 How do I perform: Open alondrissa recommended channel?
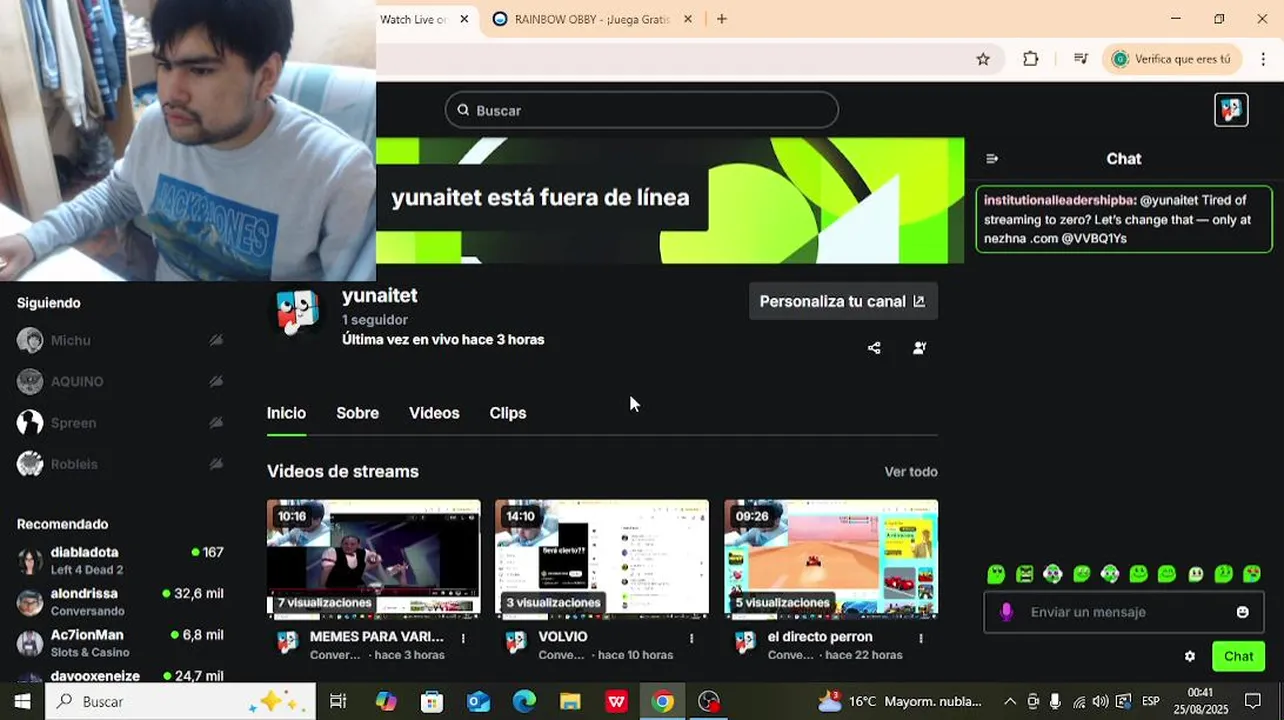click(x=120, y=602)
